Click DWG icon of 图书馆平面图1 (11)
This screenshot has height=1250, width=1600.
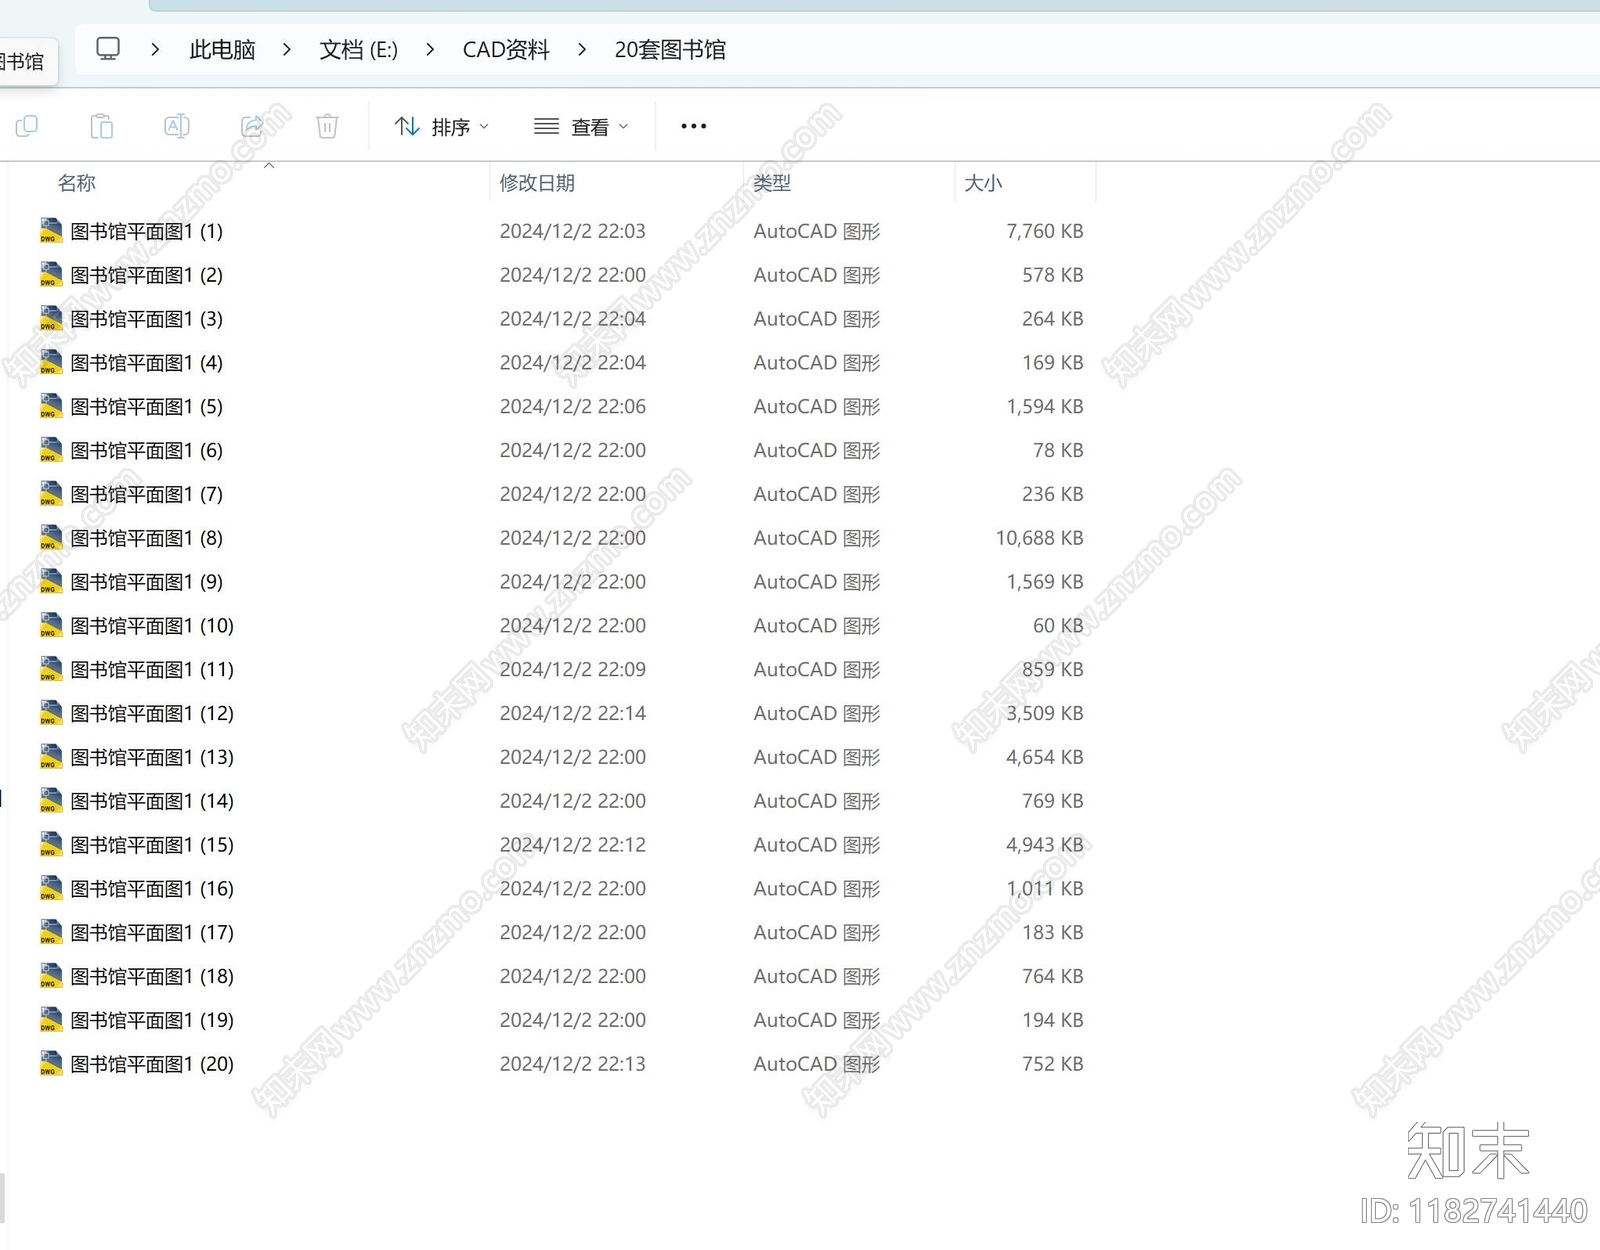pos(51,670)
